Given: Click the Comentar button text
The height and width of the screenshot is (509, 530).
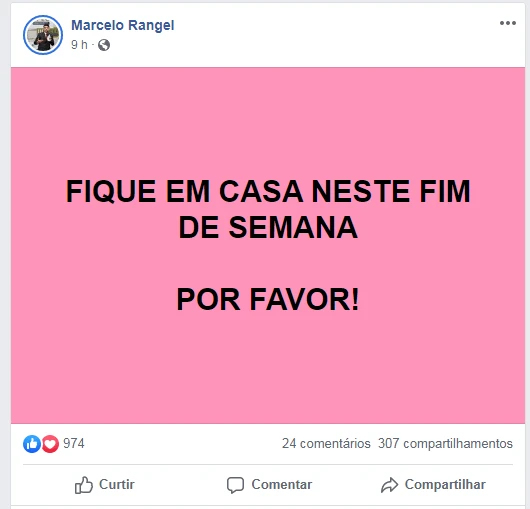Looking at the screenshot, I should [x=282, y=484].
